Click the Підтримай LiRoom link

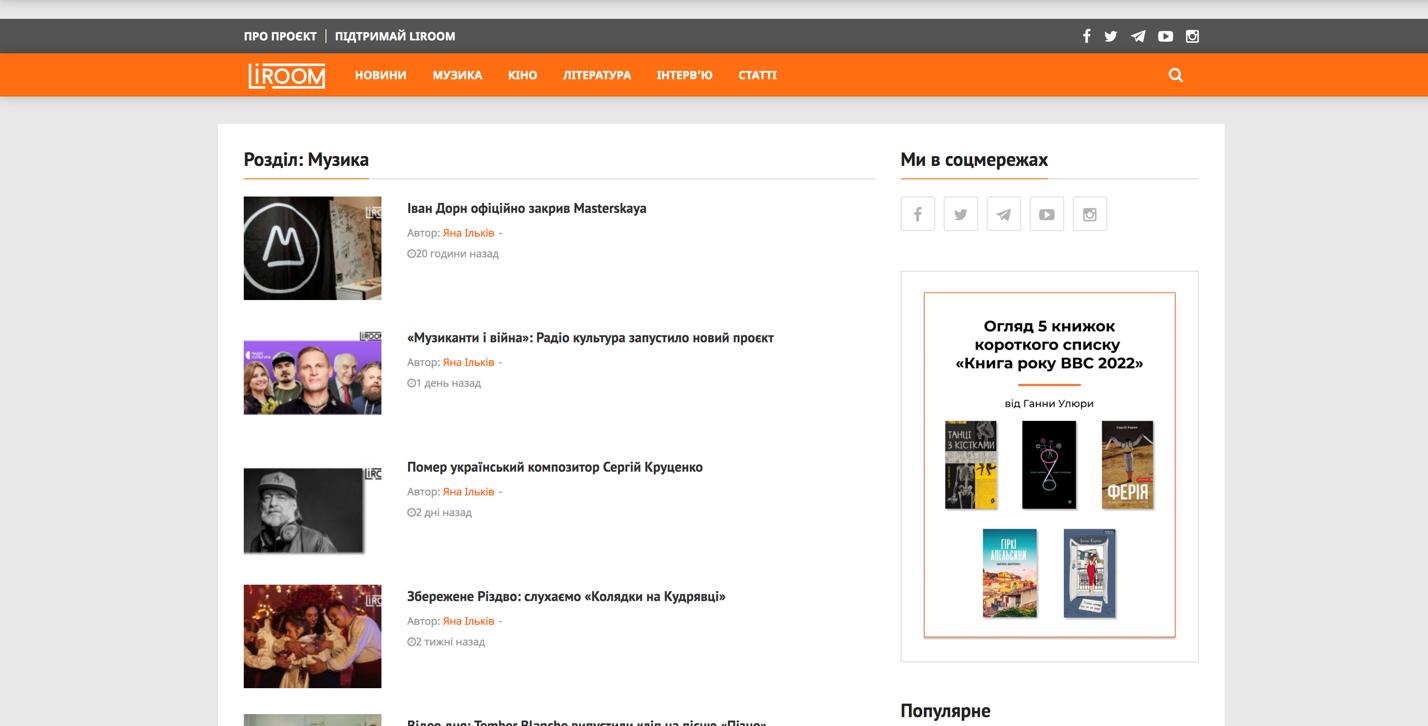tap(395, 36)
